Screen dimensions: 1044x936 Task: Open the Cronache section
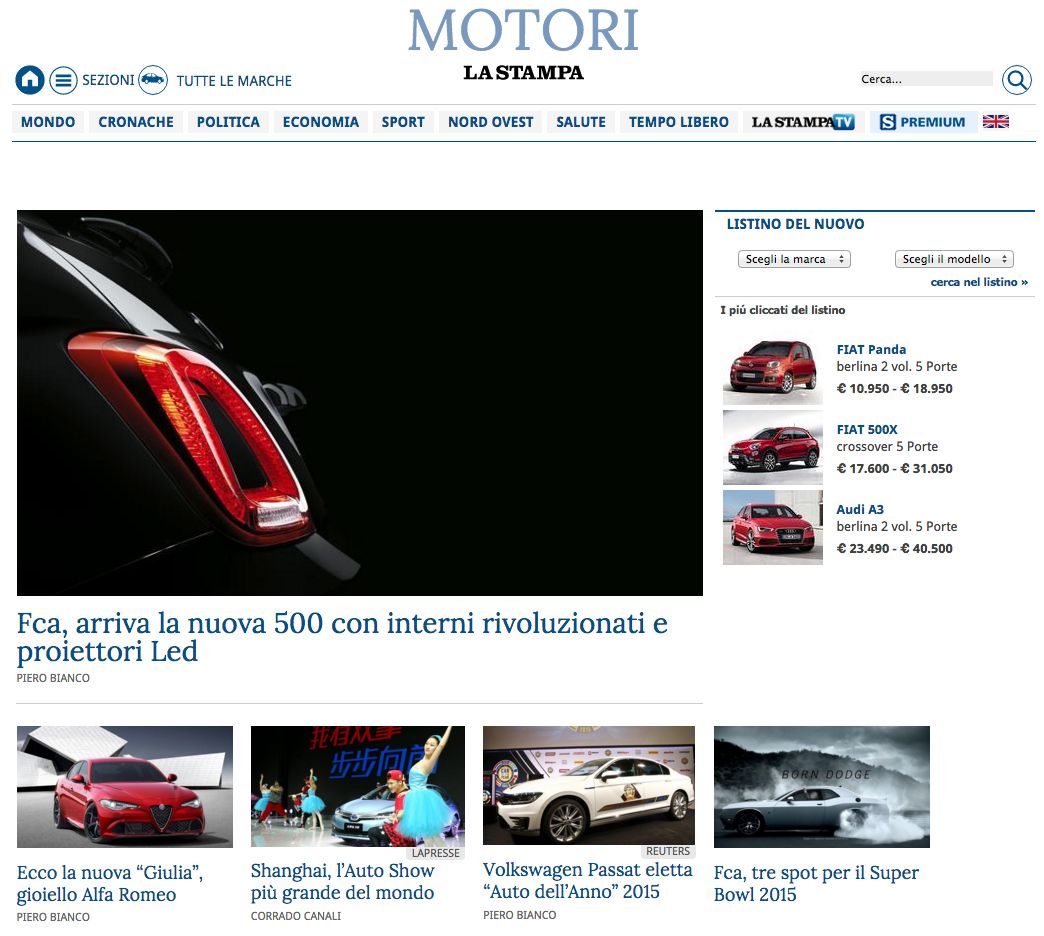pos(136,122)
